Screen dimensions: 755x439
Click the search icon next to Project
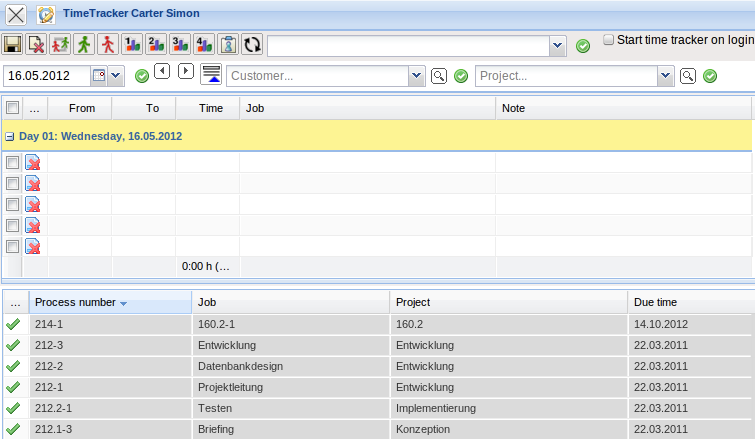click(x=687, y=76)
